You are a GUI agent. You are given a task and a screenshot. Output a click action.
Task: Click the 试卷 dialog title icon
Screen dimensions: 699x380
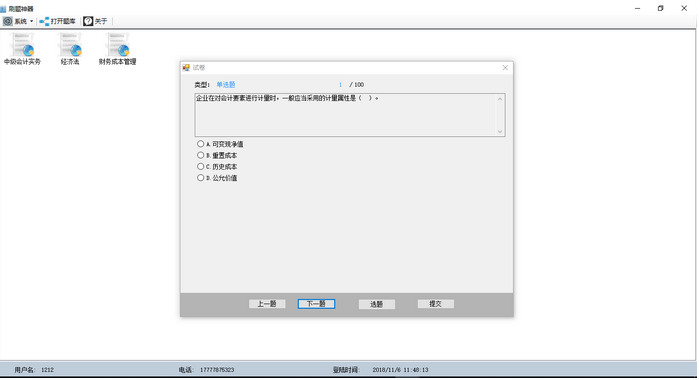[186, 68]
